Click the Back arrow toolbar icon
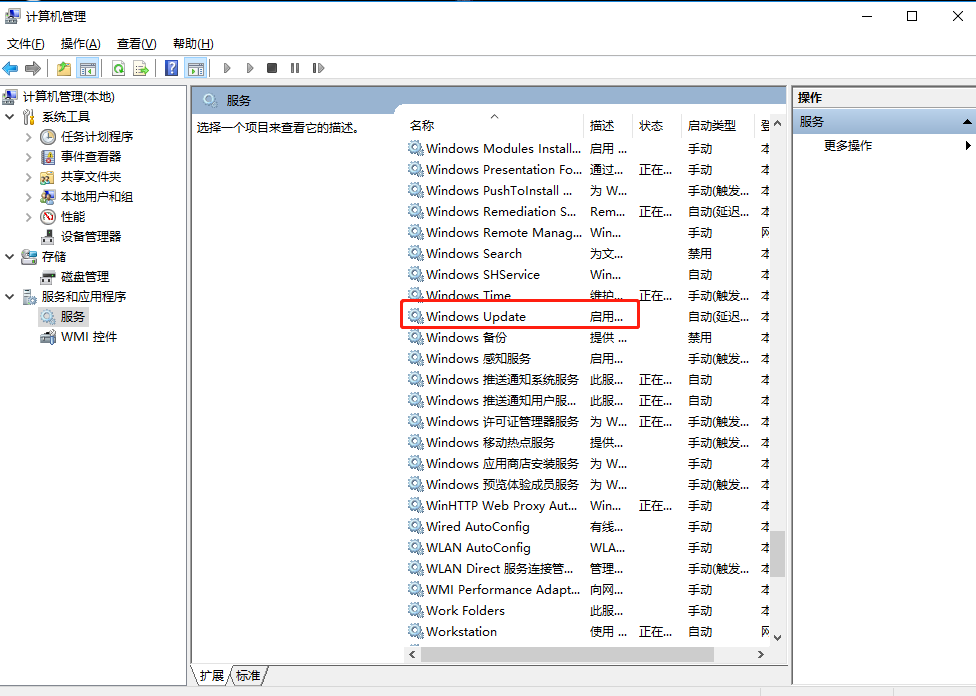Image resolution: width=976 pixels, height=696 pixels. 11,68
